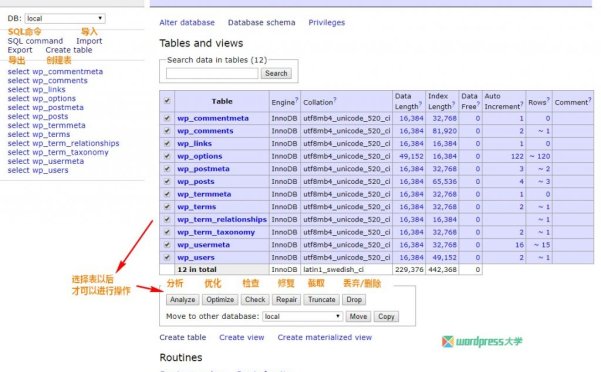Open the wp_usermeta table link
This screenshot has height=372, width=601.
203,245
